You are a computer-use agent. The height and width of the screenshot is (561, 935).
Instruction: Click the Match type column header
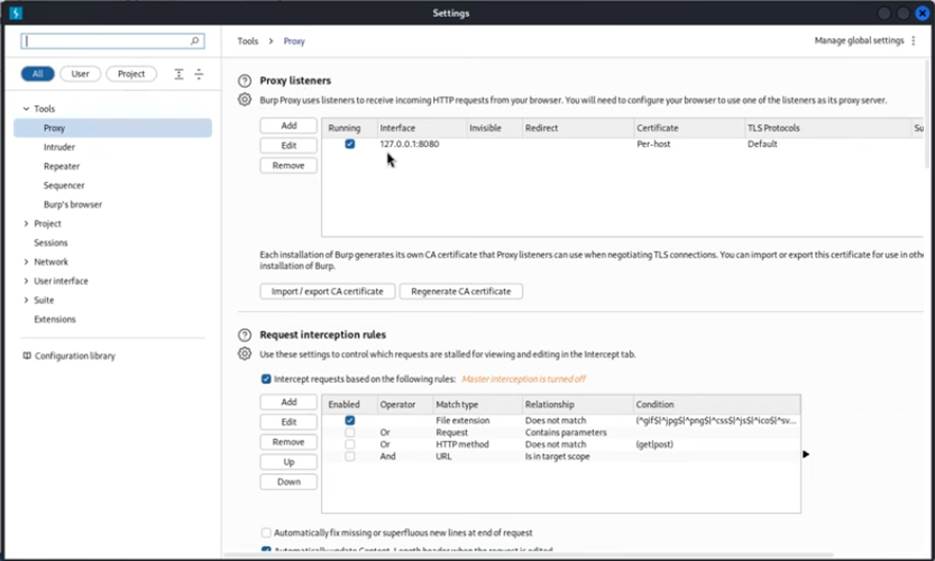476,404
